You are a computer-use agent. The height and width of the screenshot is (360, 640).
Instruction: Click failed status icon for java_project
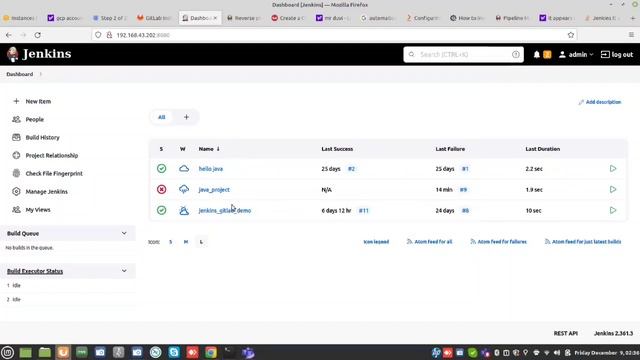click(x=162, y=189)
